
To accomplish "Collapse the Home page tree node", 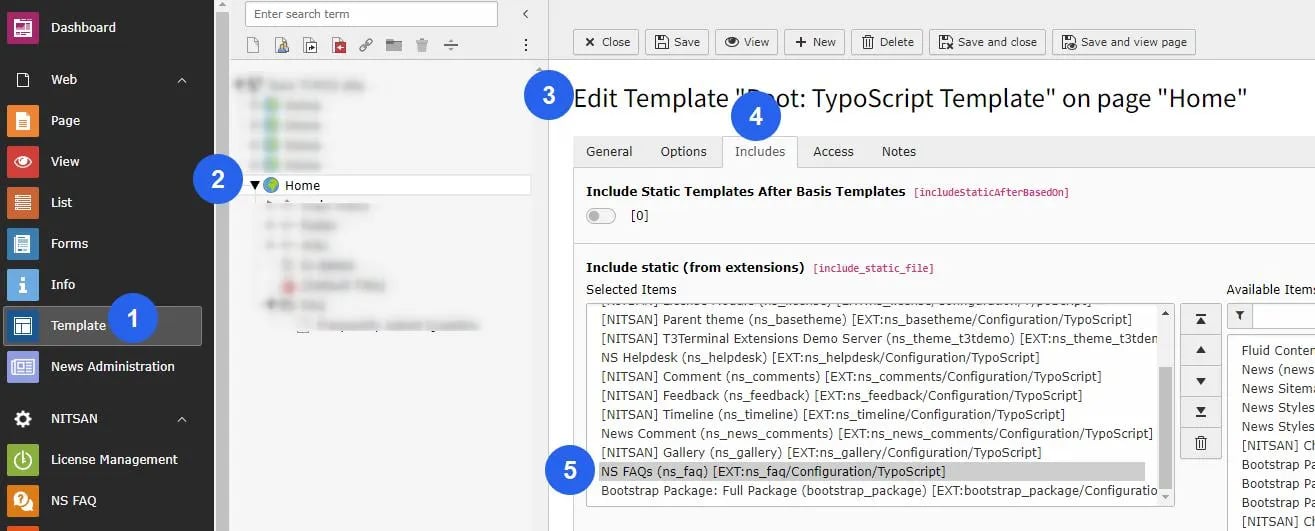I will (255, 185).
